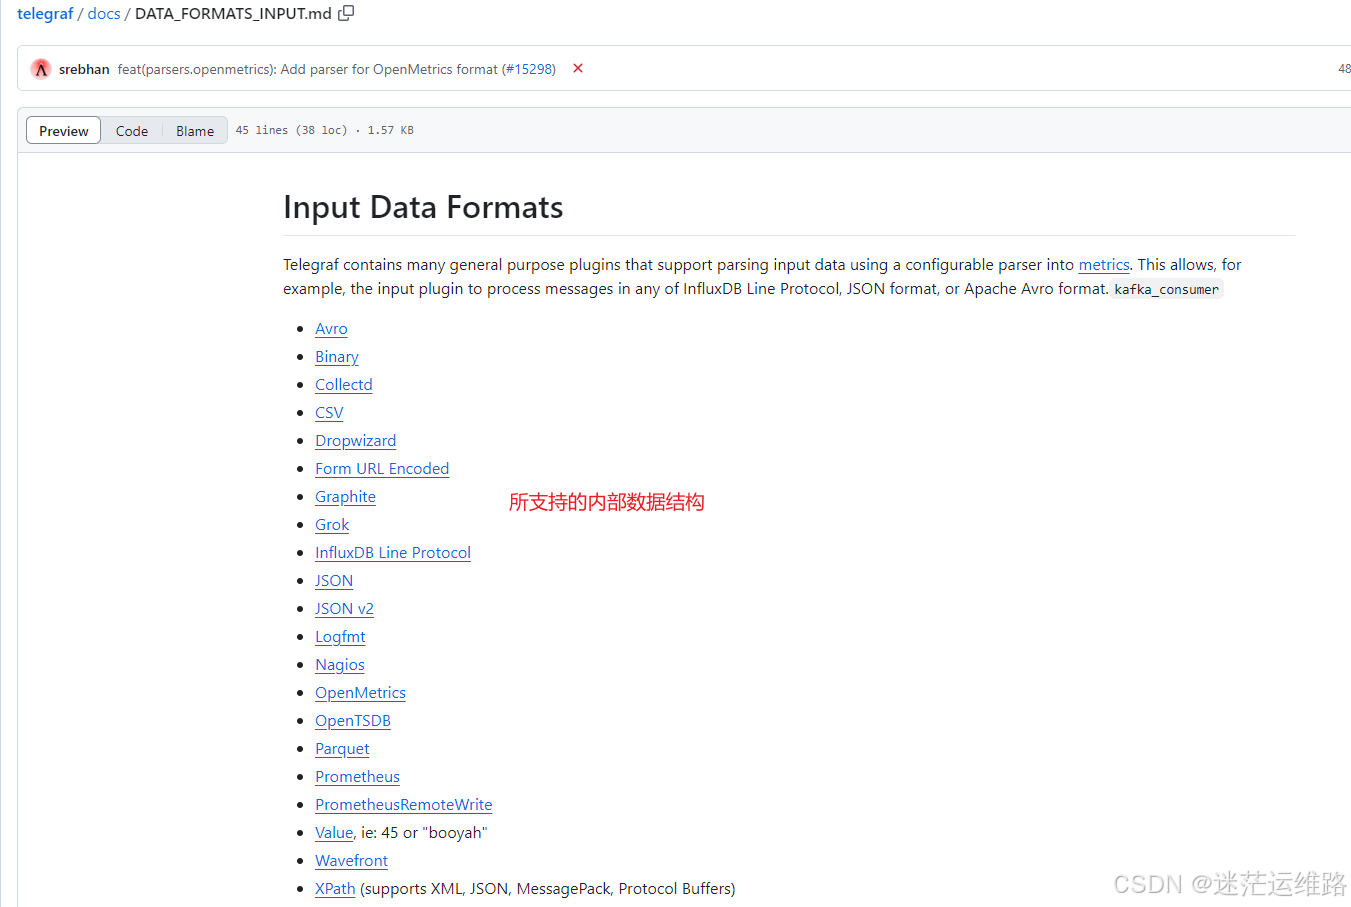Viewport: 1351px width, 907px height.
Task: Open the Graphite parser link
Action: pos(346,497)
